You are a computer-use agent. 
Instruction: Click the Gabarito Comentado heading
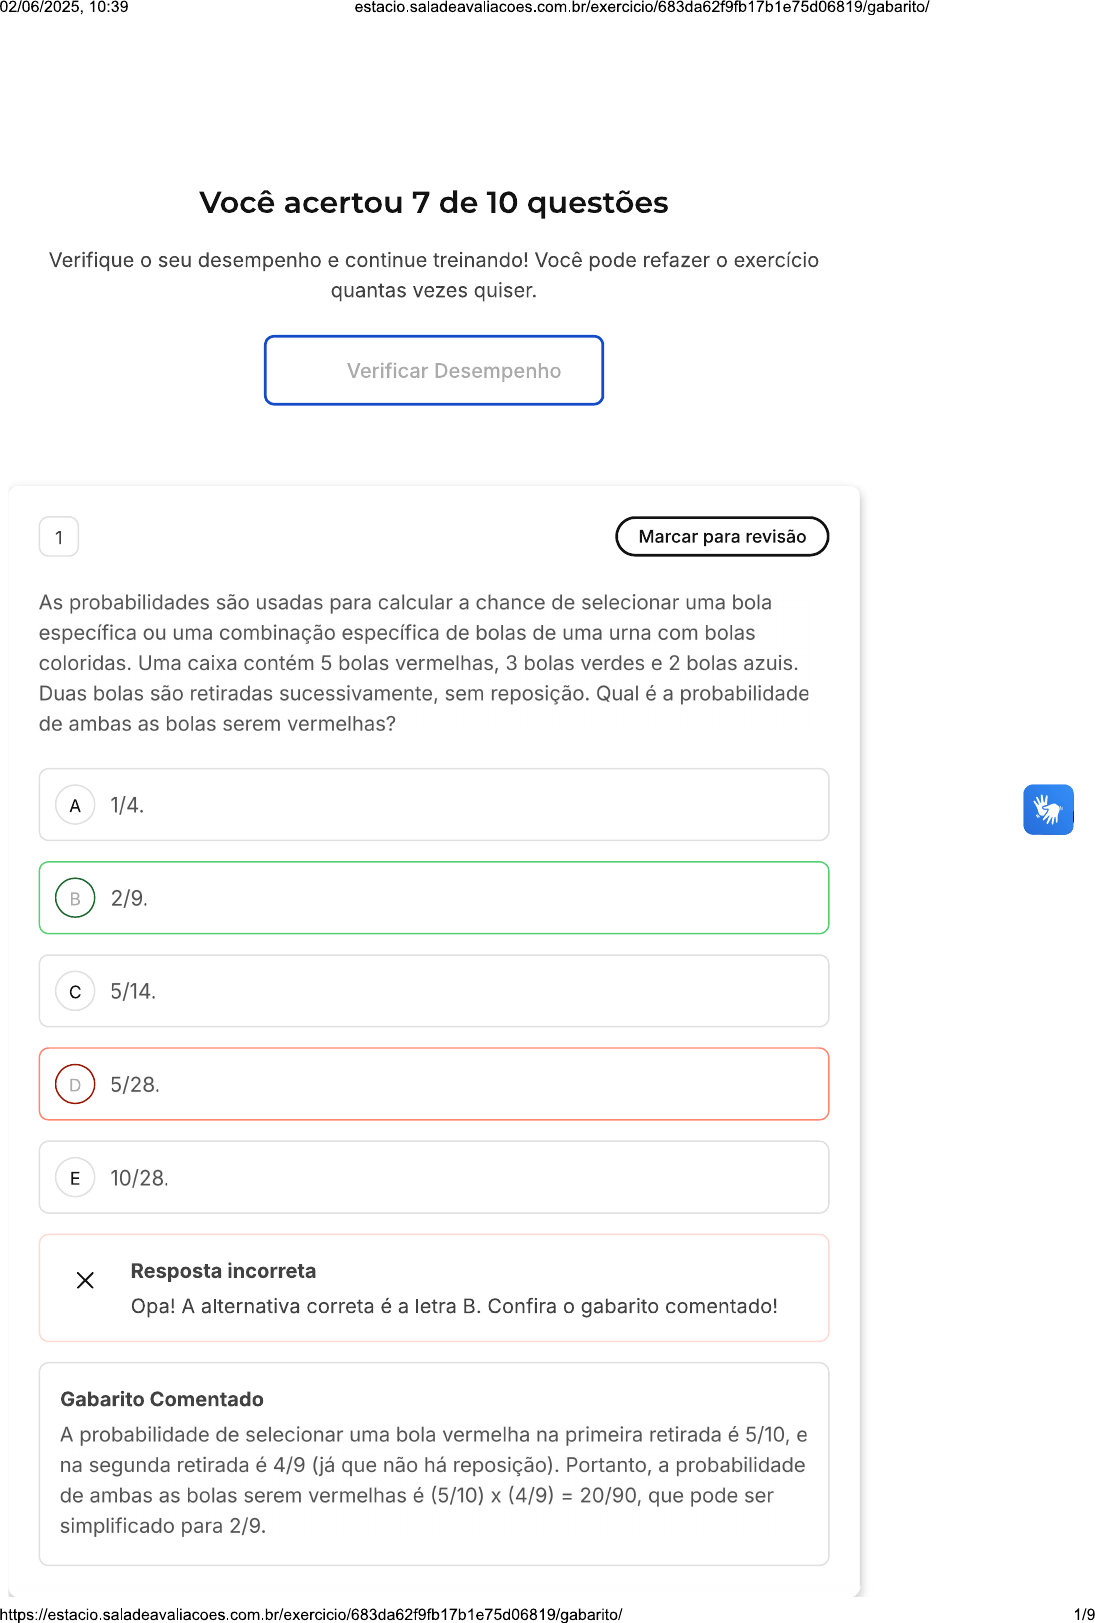pyautogui.click(x=162, y=1399)
